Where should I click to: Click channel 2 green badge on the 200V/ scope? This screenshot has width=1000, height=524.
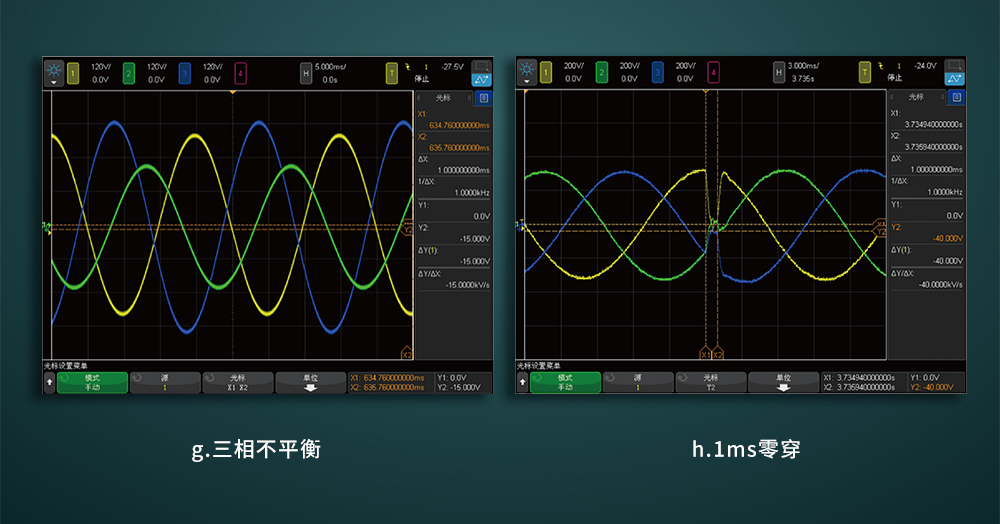click(601, 72)
